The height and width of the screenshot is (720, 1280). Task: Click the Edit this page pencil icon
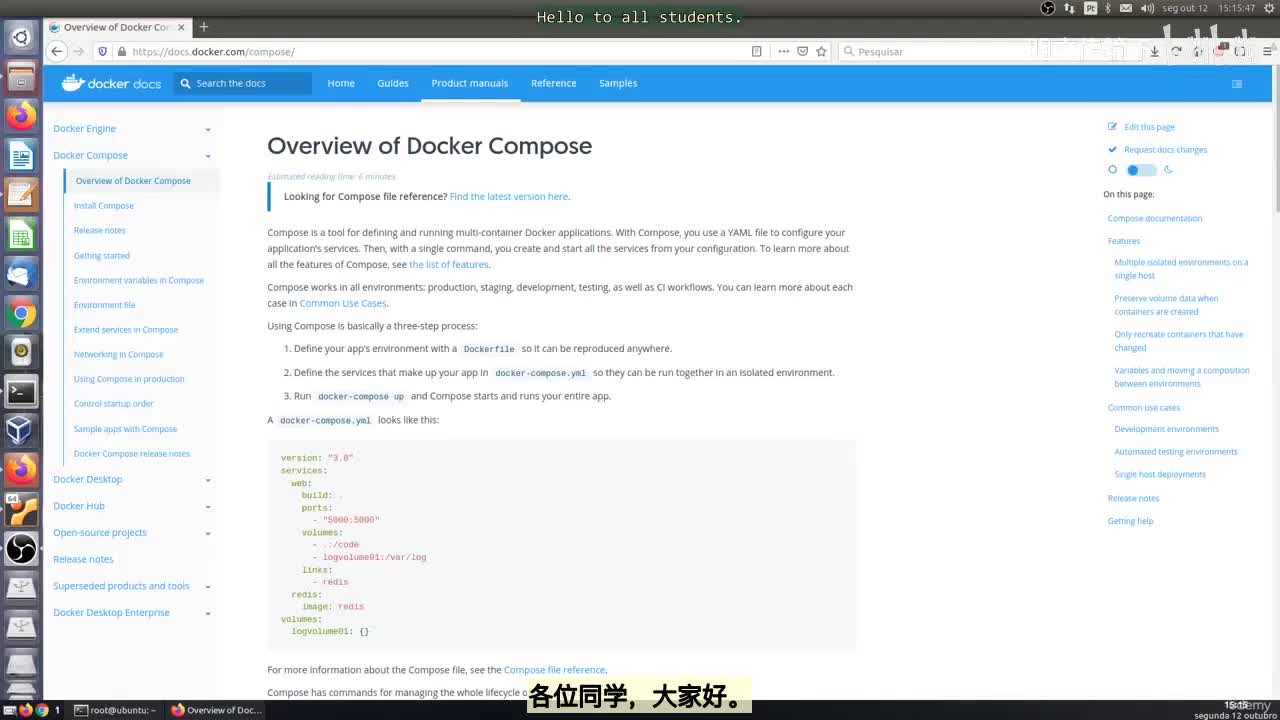1112,127
